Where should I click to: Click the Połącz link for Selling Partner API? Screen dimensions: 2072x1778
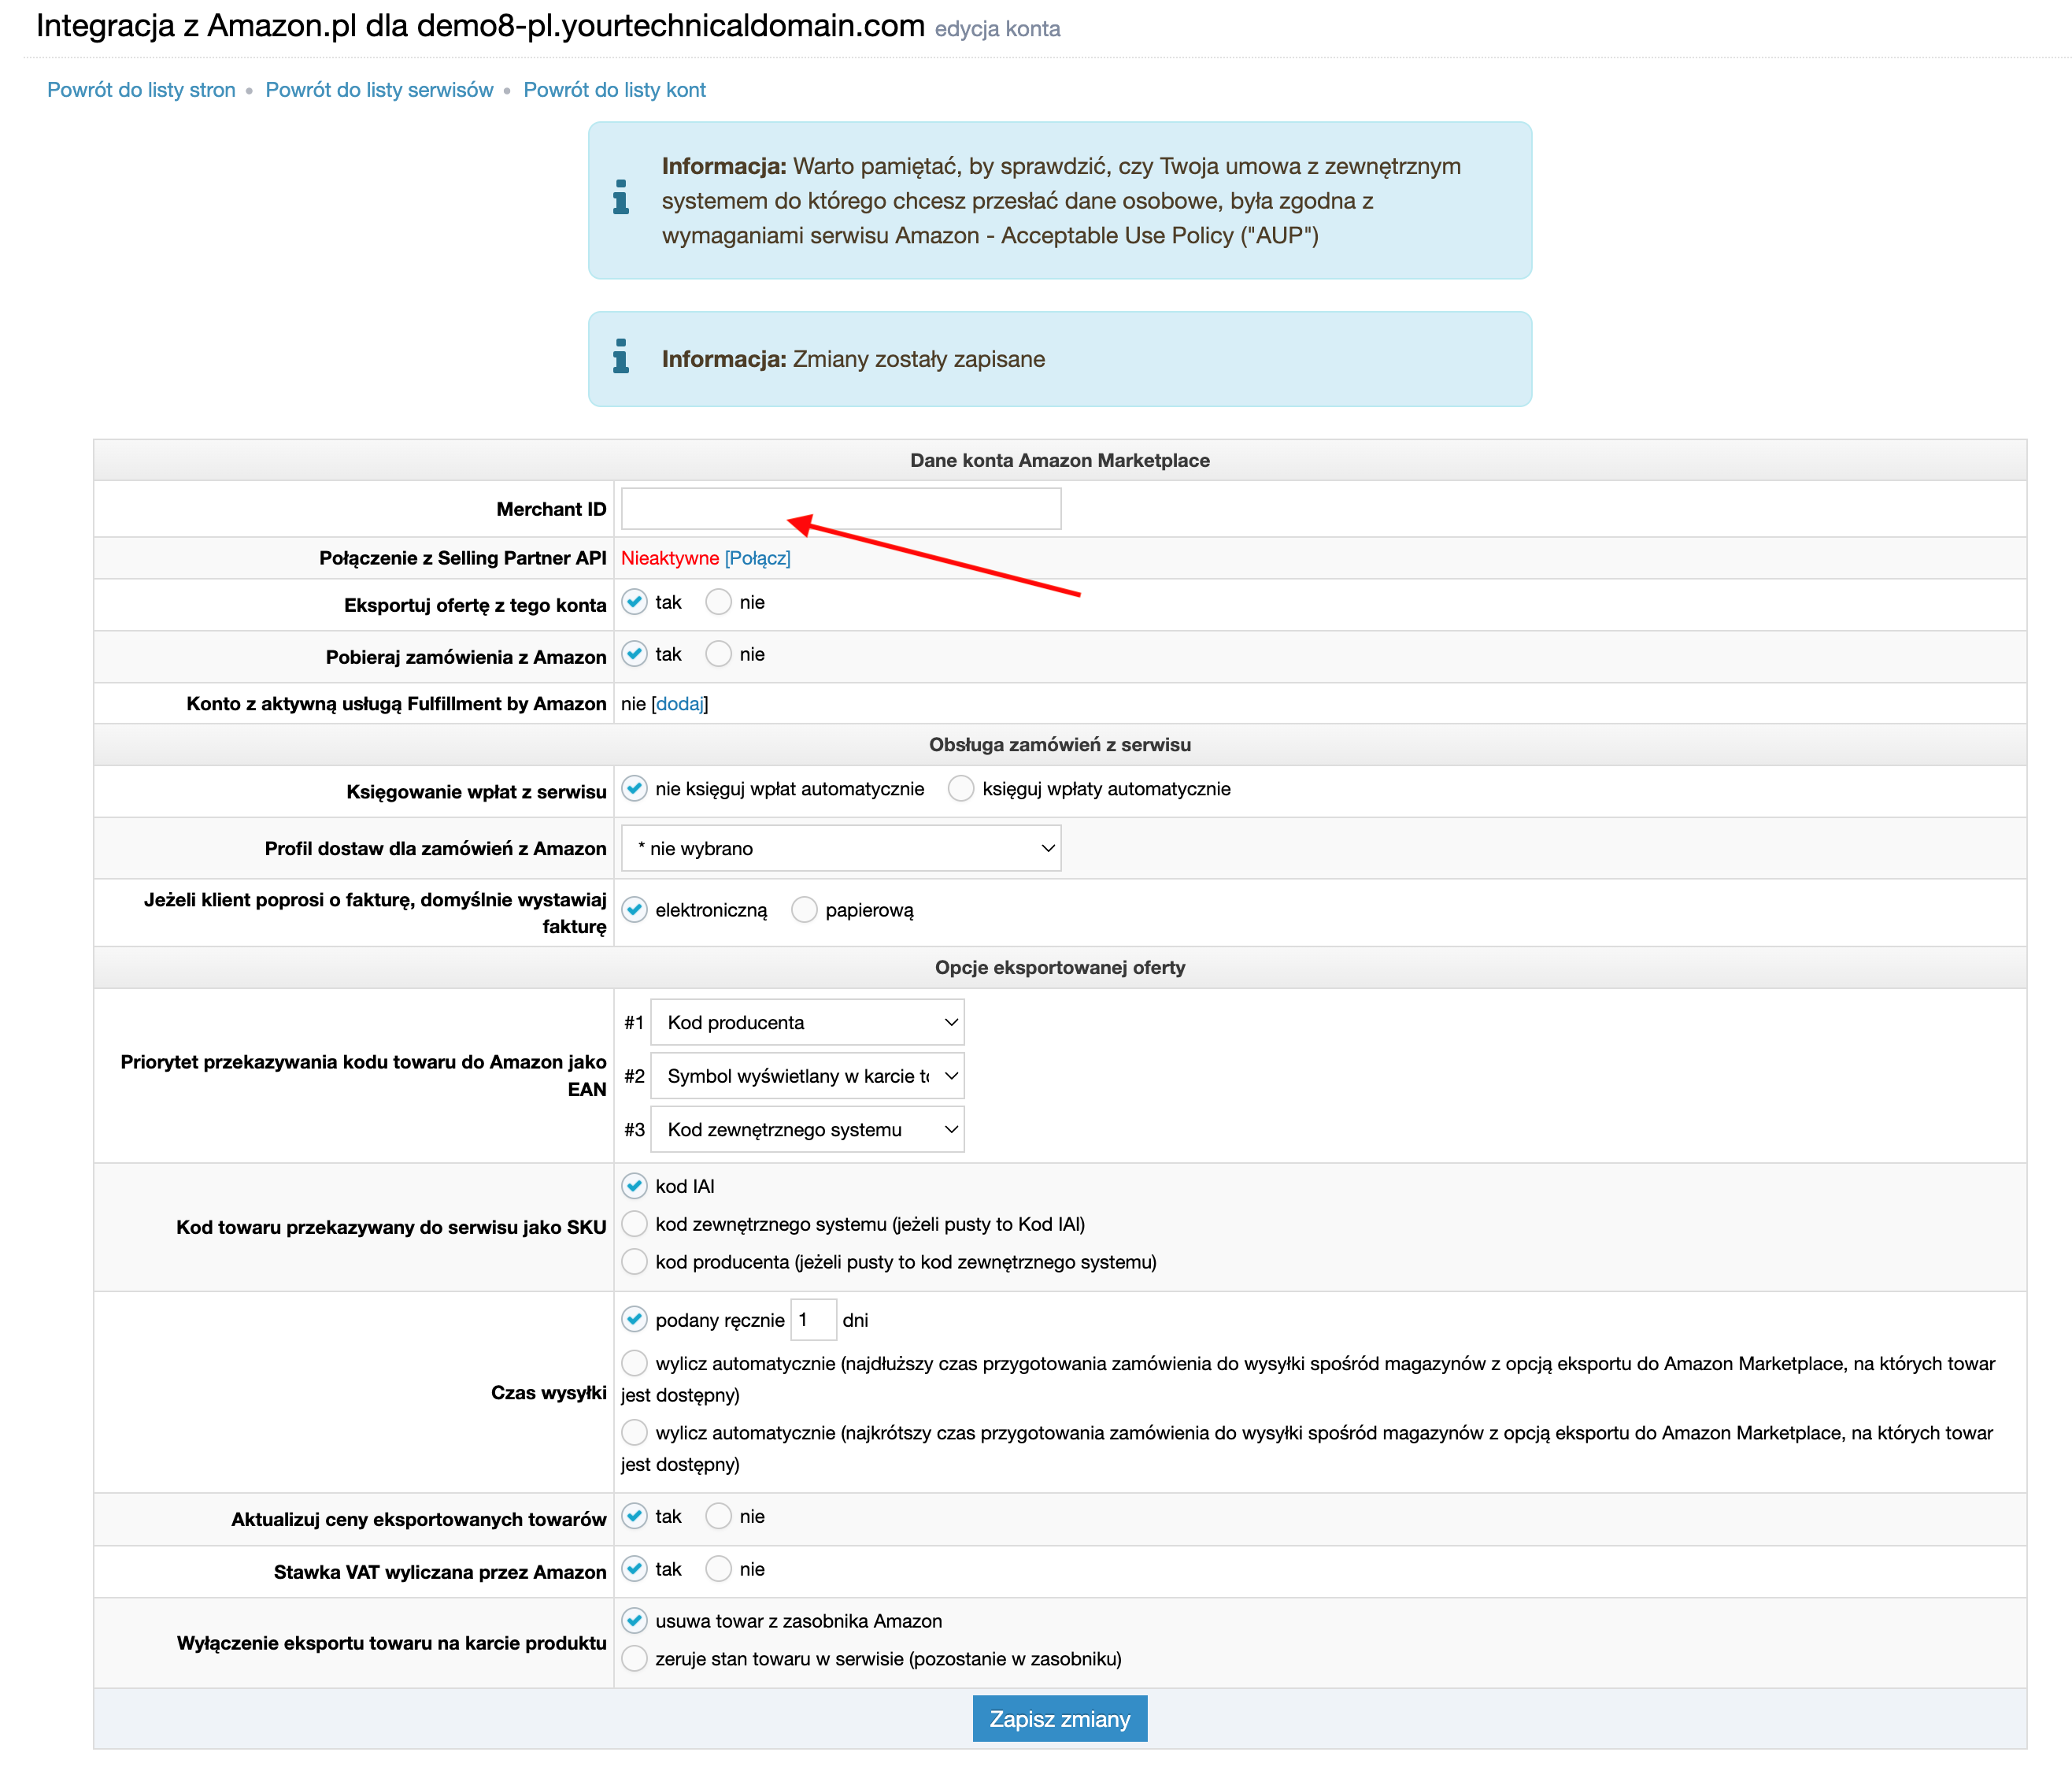click(757, 558)
